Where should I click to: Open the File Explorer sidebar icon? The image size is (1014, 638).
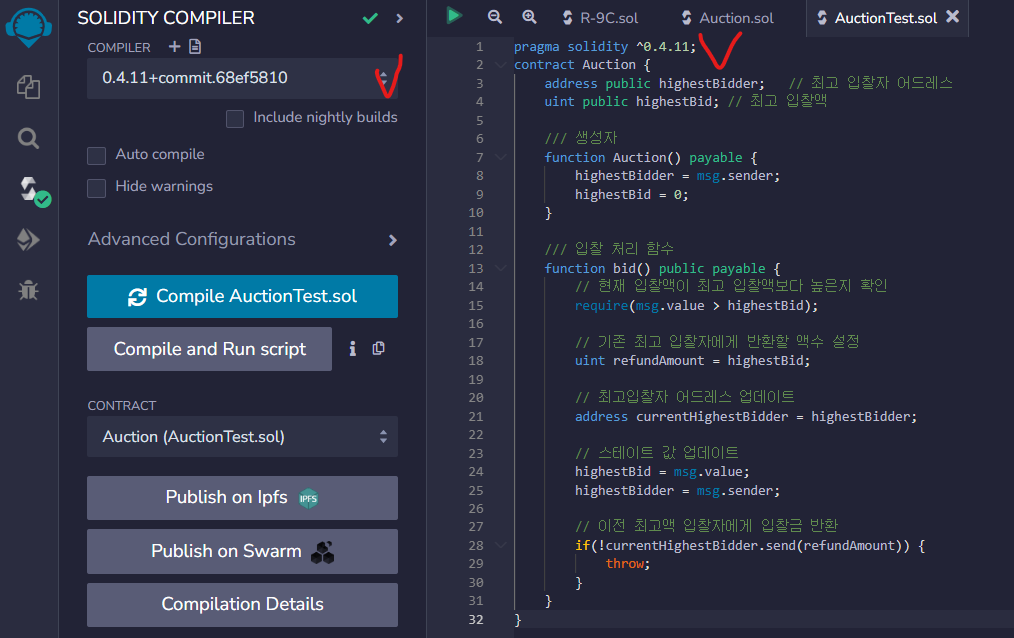[x=28, y=87]
